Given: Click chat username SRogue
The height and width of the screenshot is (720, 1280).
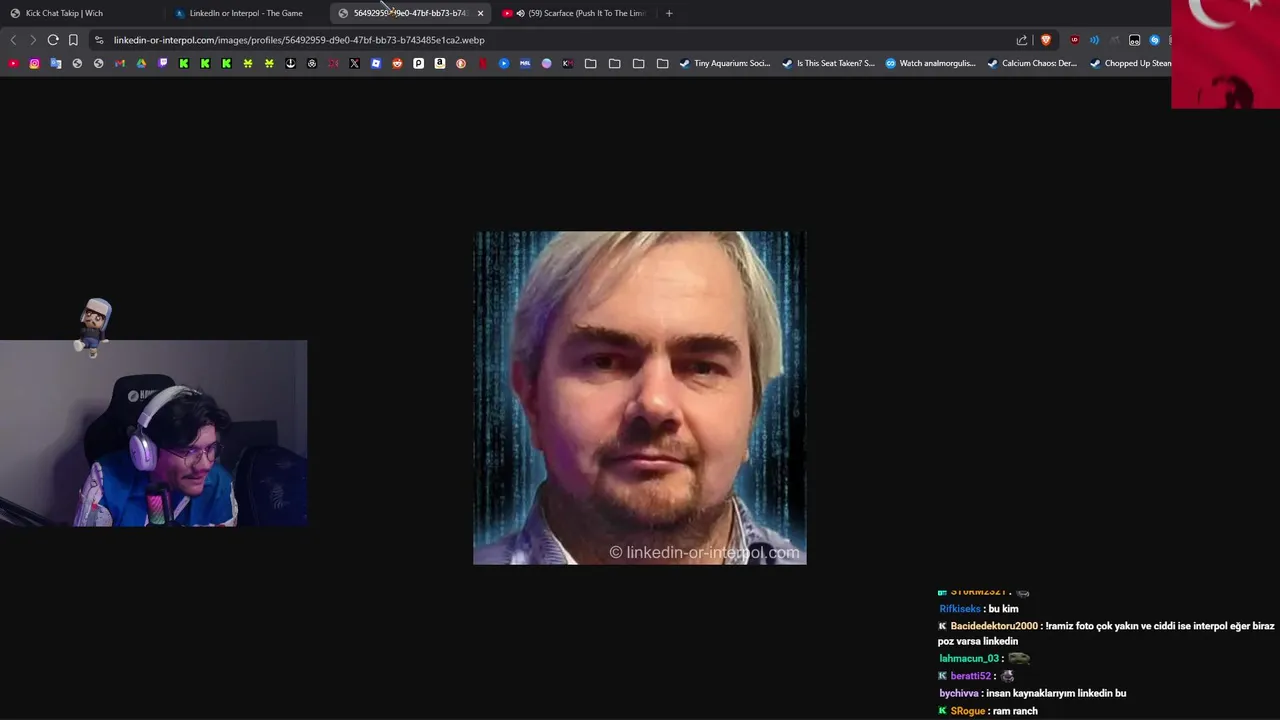Looking at the screenshot, I should [967, 711].
